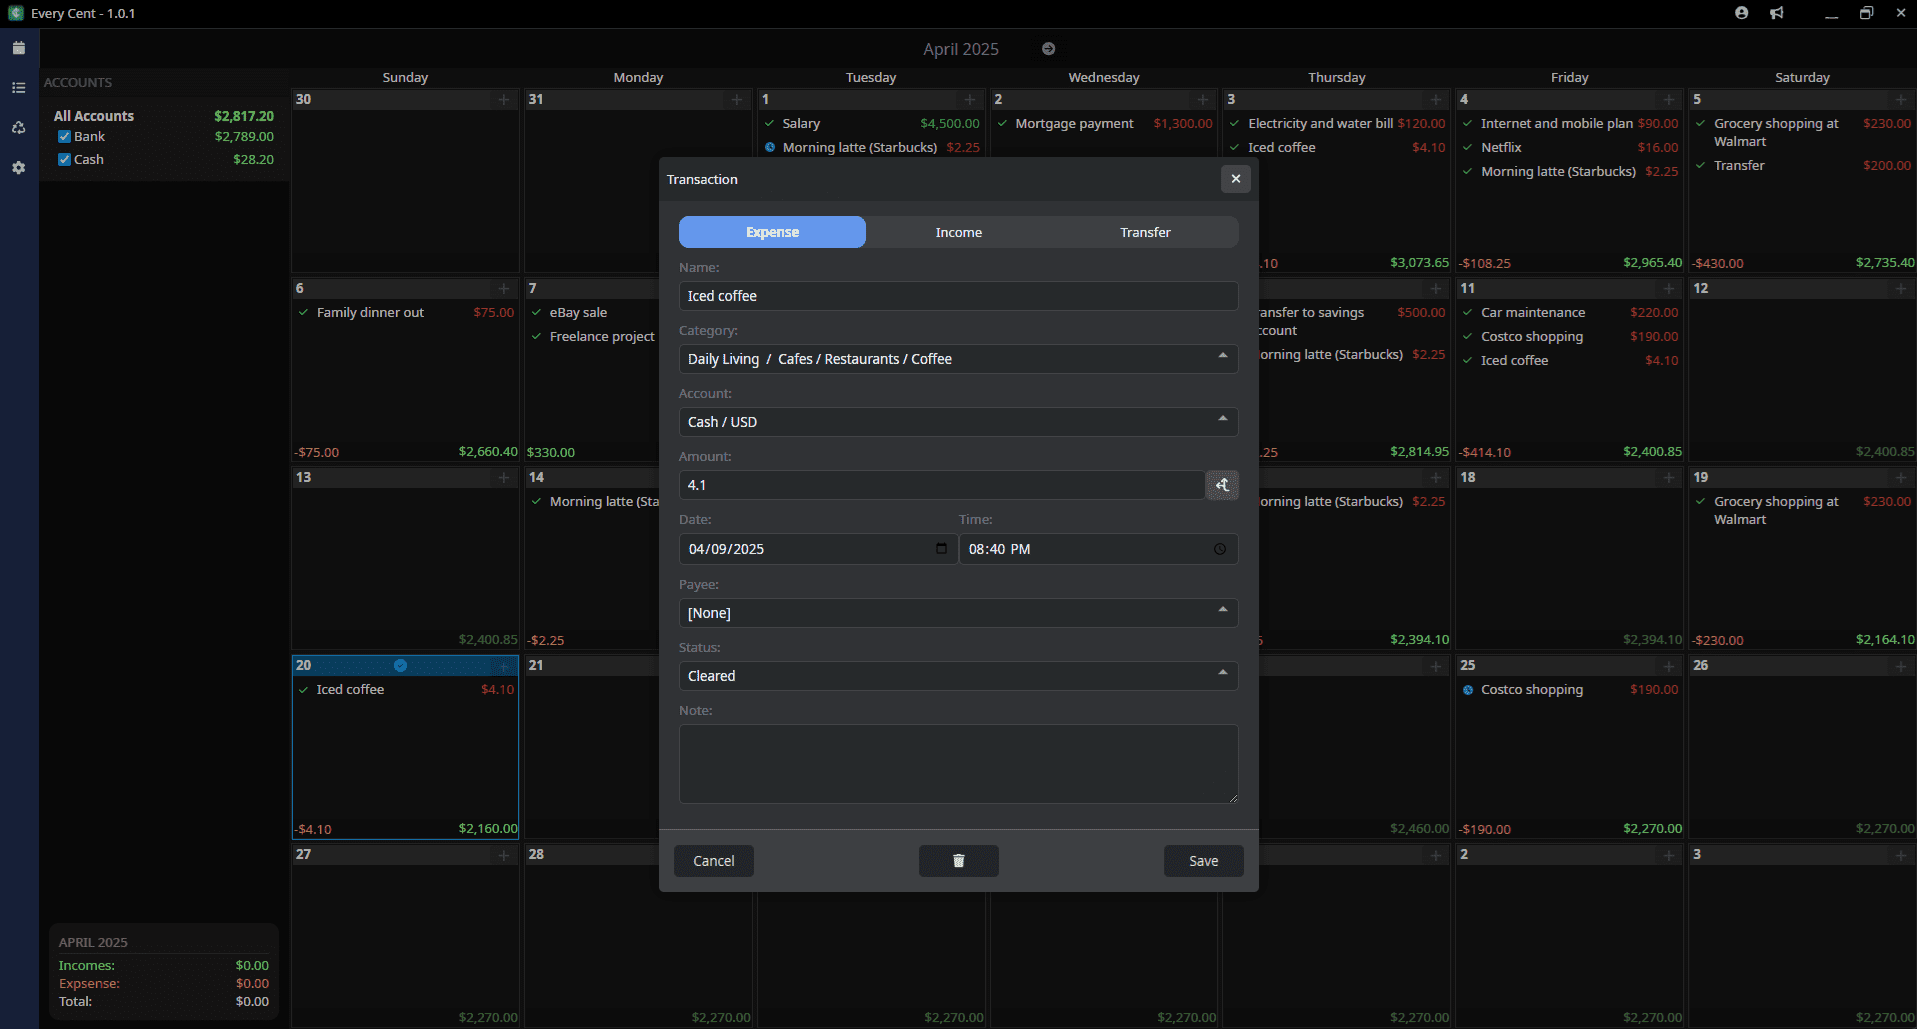
Task: Add a transaction on day 27 with plus
Action: pos(504,855)
